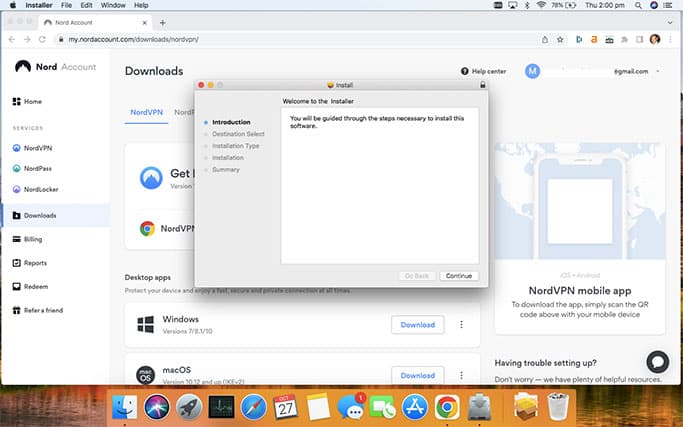683x427 pixels.
Task: Open the Installer menu
Action: pos(39,5)
